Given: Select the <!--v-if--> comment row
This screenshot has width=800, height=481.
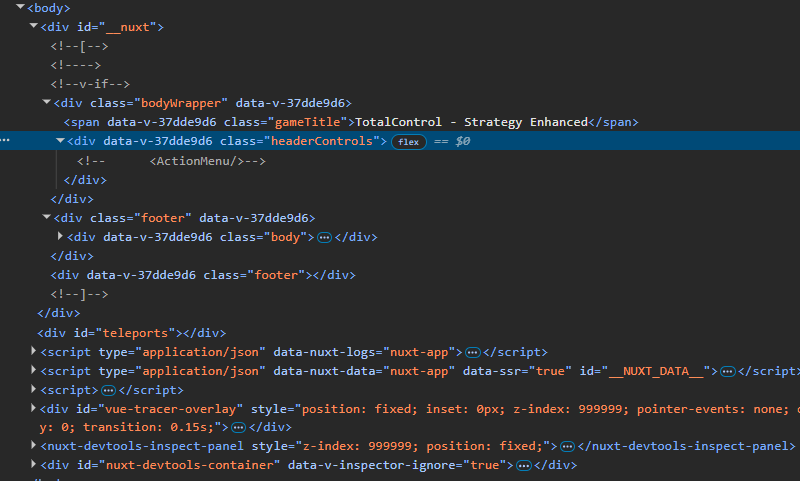Looking at the screenshot, I should pos(90,84).
